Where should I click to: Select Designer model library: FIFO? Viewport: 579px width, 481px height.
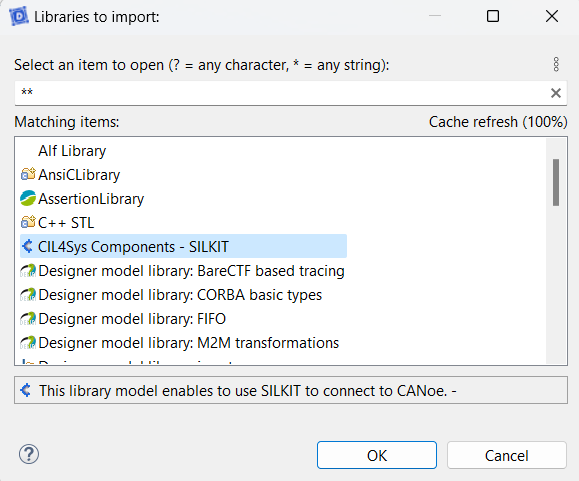[132, 319]
